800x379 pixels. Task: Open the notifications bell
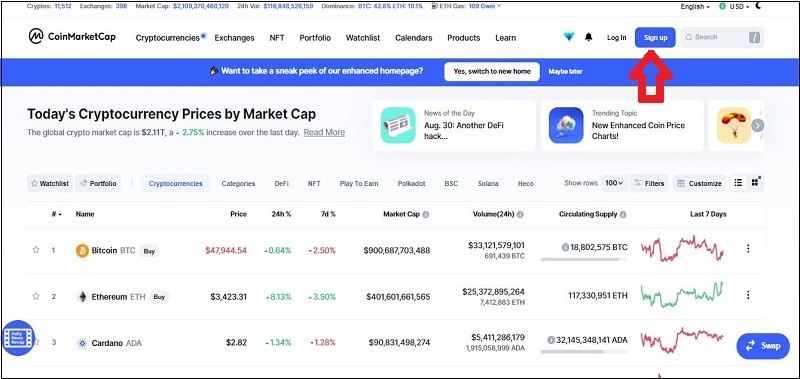pyautogui.click(x=589, y=37)
